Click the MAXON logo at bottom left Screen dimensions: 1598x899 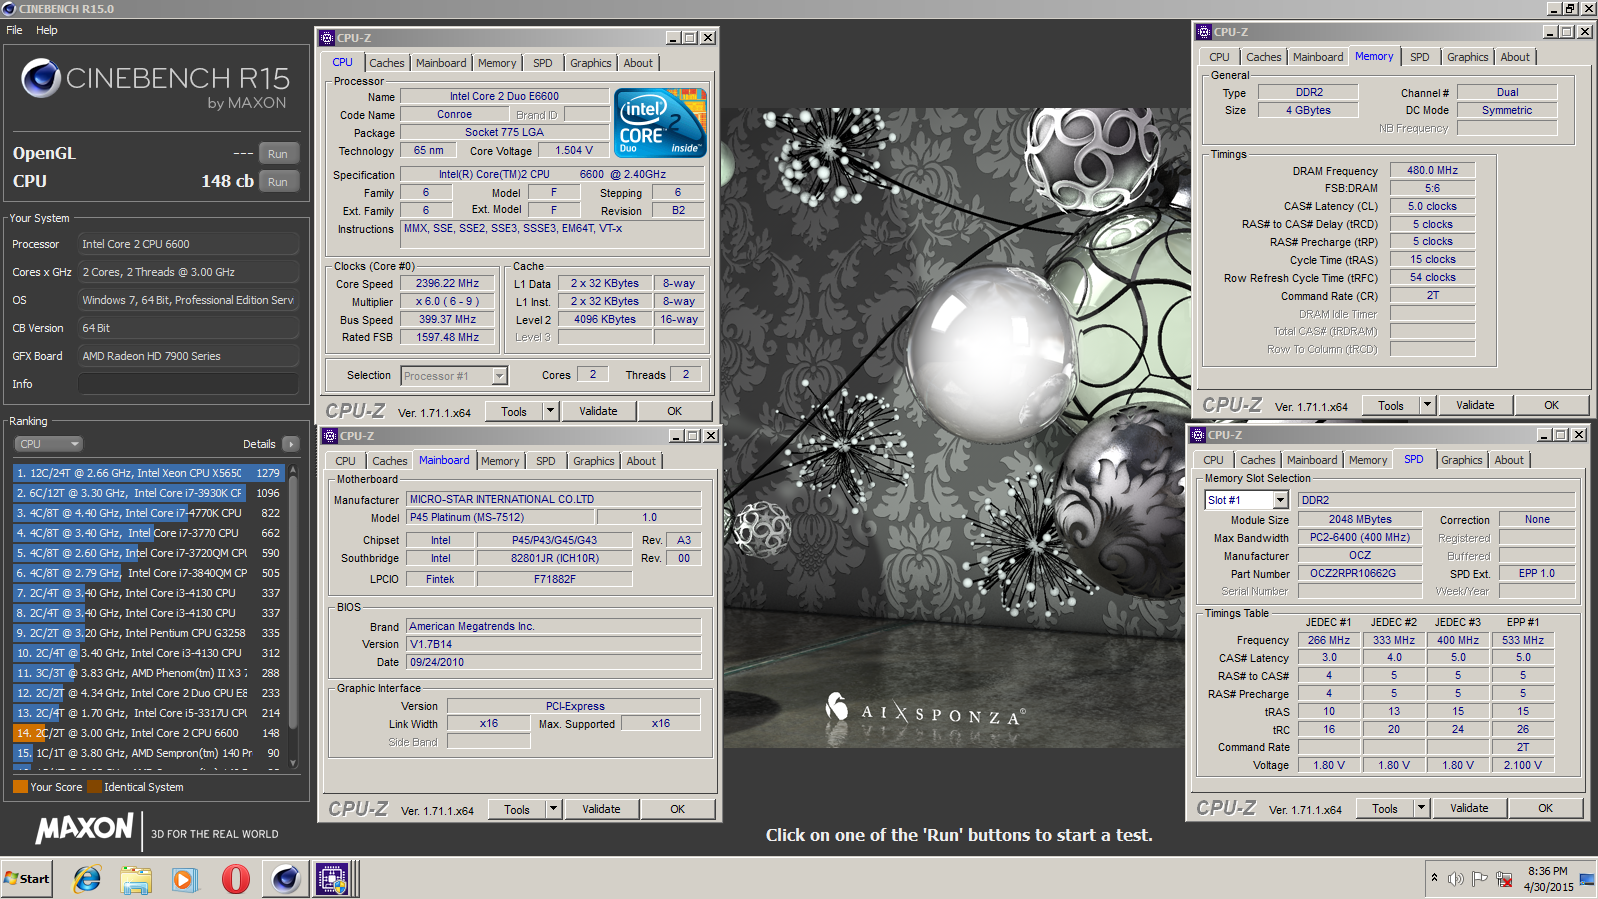click(x=85, y=828)
